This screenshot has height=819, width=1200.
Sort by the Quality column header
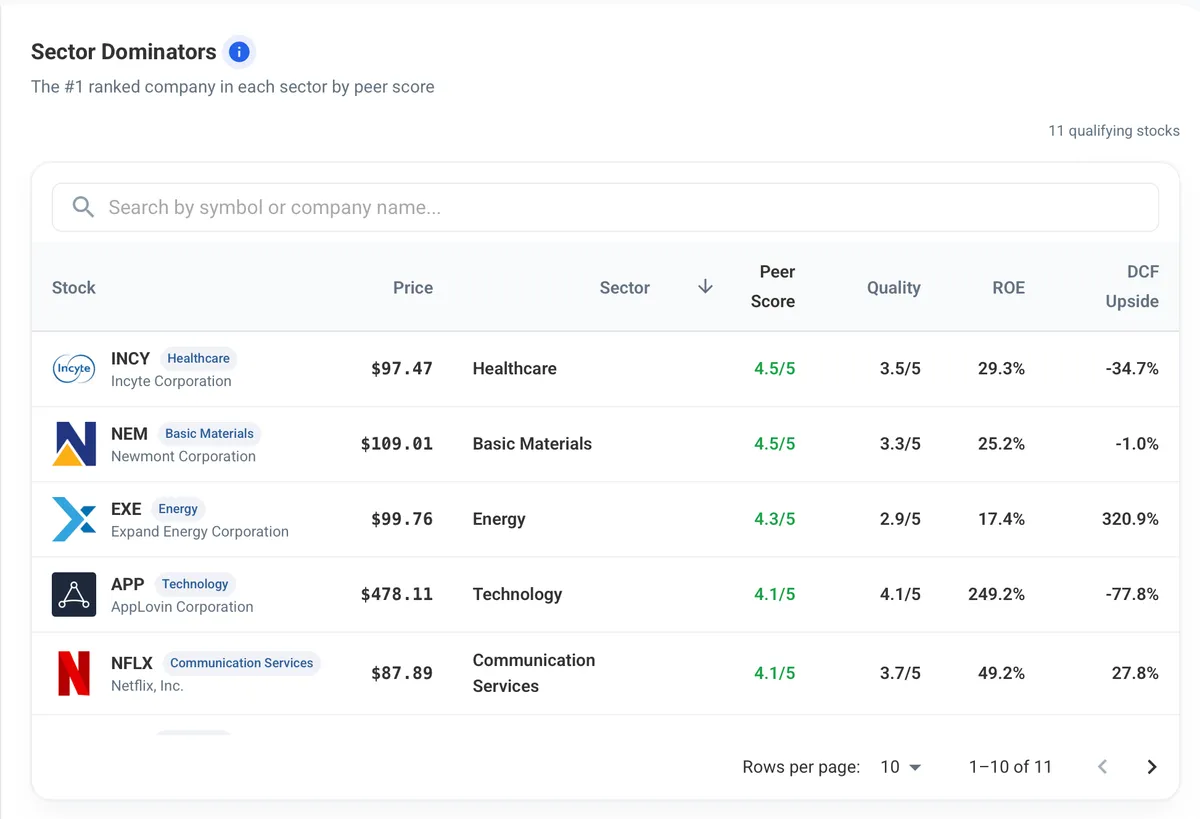894,288
